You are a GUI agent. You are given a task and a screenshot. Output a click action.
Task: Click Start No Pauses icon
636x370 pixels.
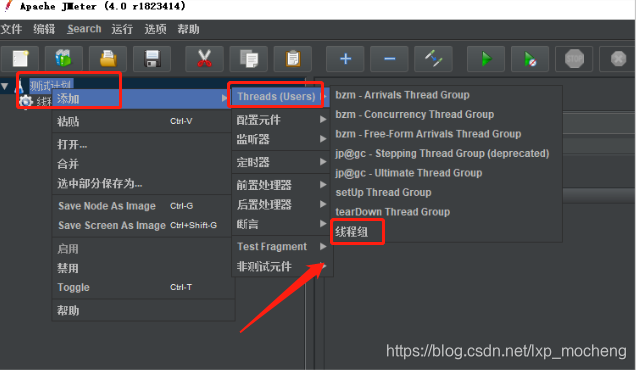click(530, 59)
